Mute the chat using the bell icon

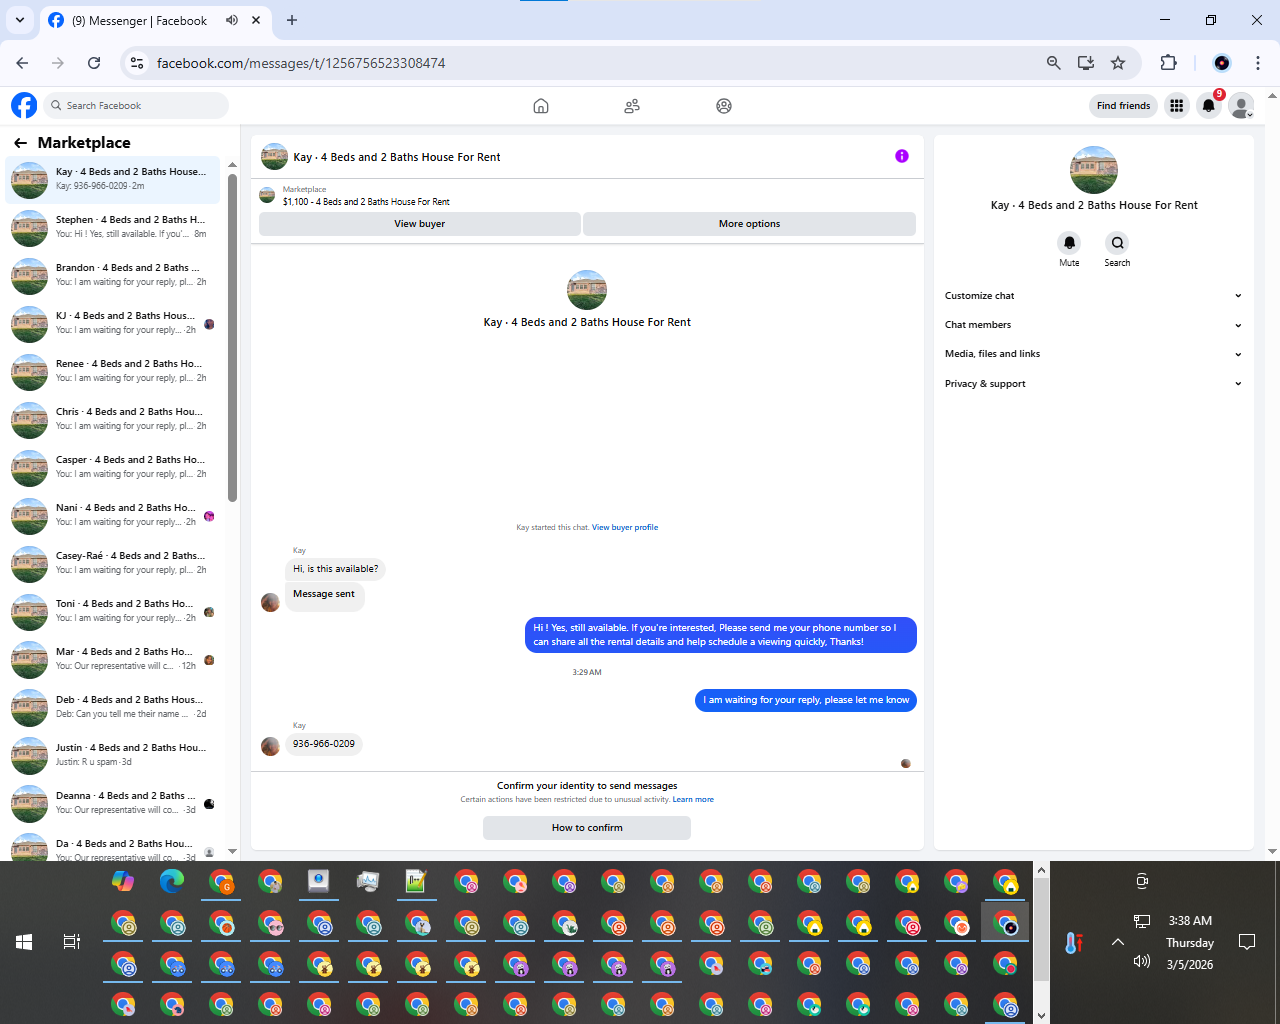click(x=1069, y=243)
